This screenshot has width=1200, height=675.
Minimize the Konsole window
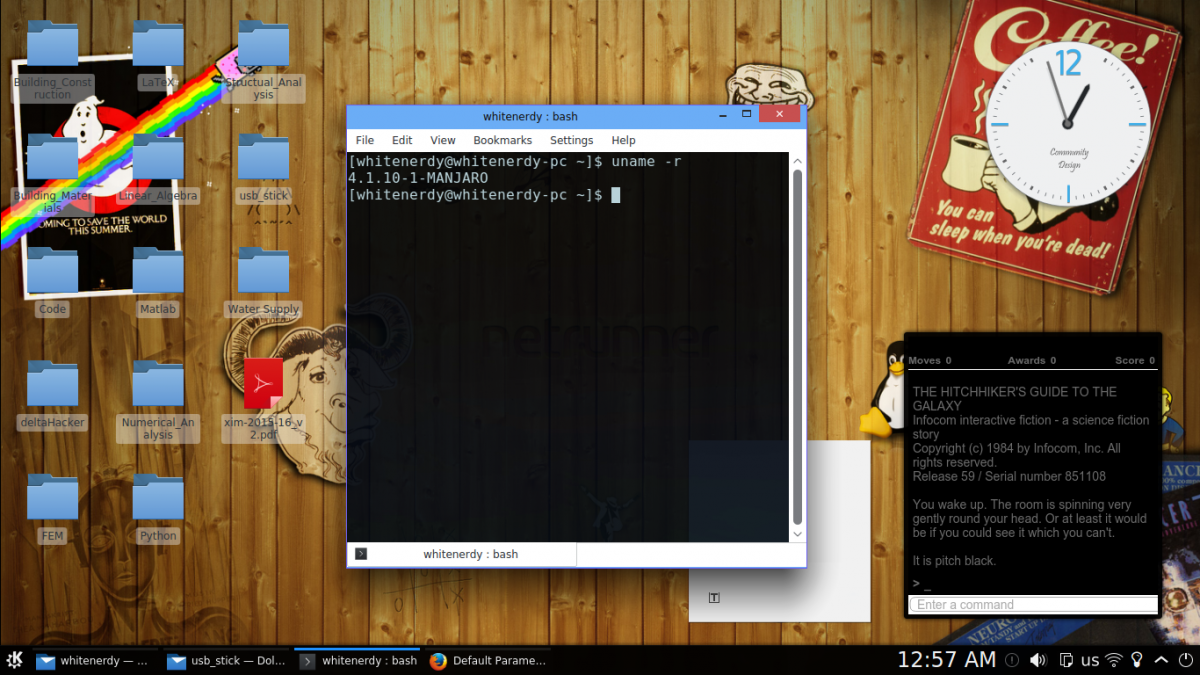(723, 115)
